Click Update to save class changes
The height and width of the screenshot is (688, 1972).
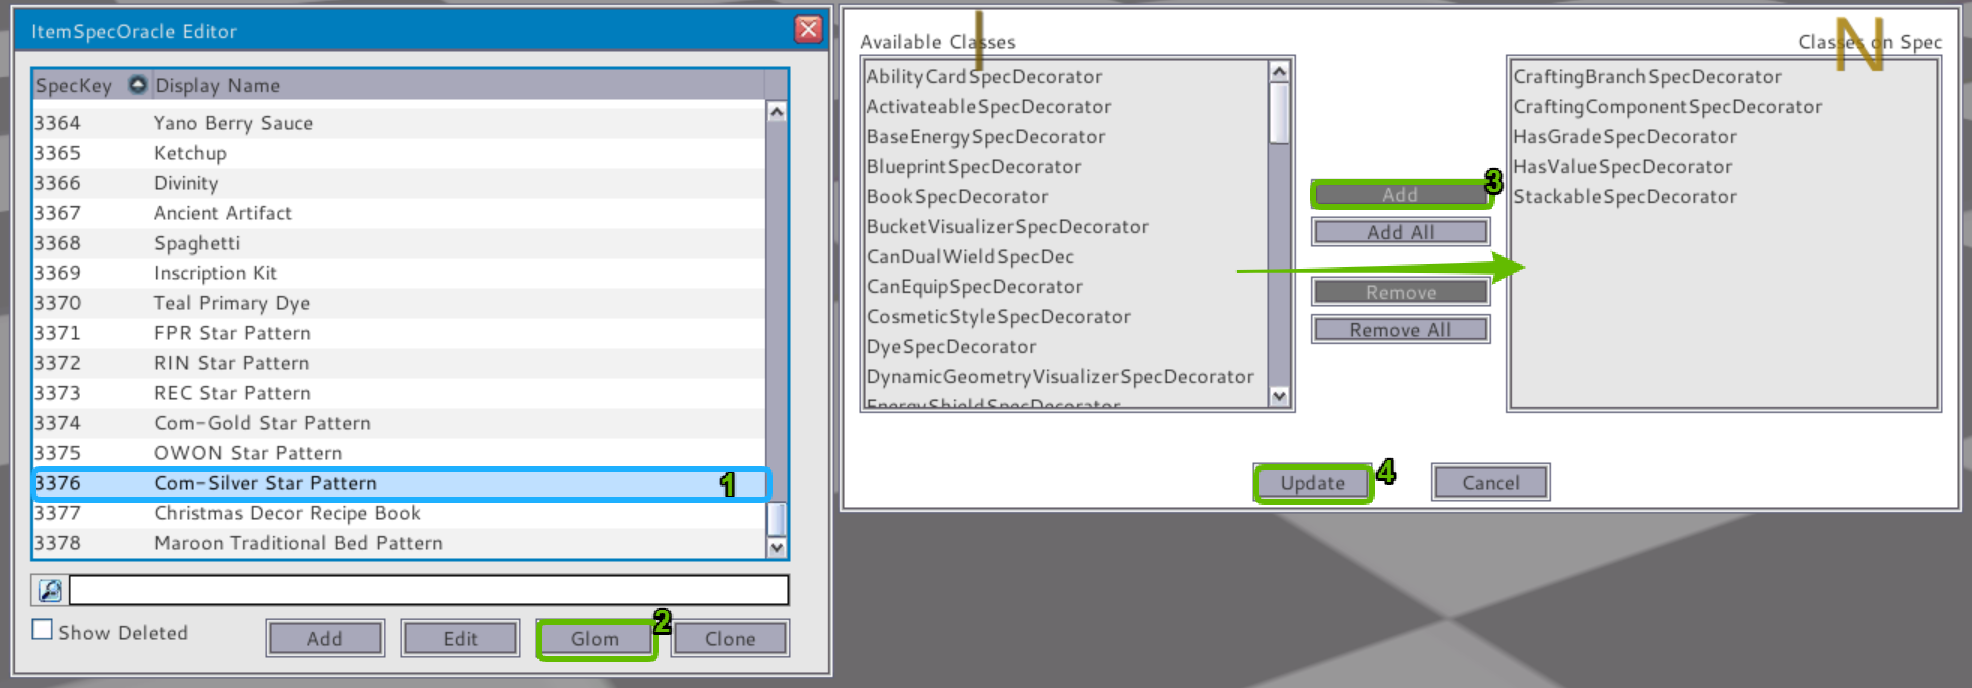[1312, 483]
